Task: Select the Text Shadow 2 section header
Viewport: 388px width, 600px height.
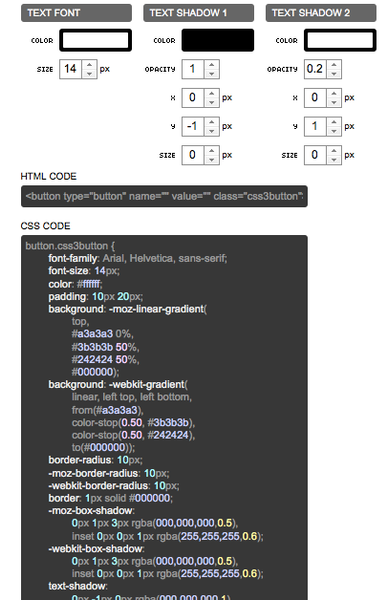Action: pyautogui.click(x=321, y=13)
